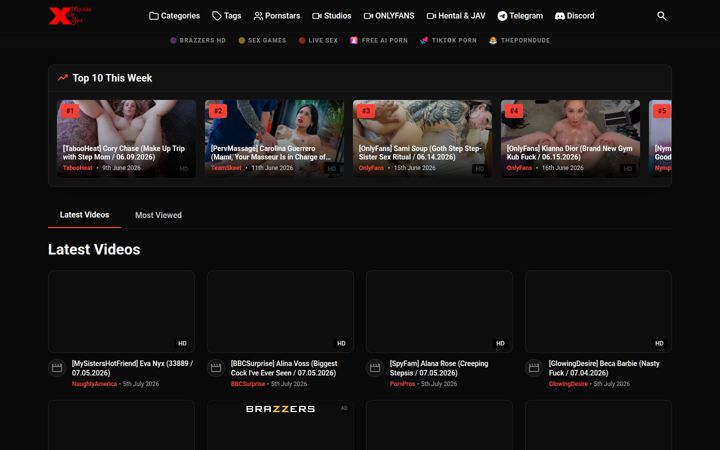
Task: Open the #3 ranked Top 10 thumbnail
Action: [x=422, y=138]
